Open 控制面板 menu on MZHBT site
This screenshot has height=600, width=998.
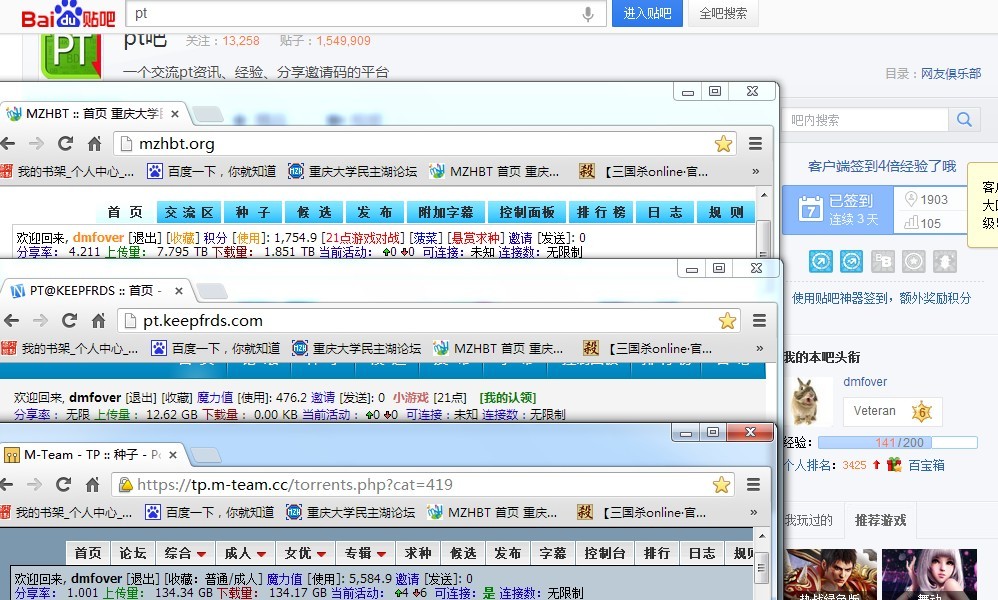tap(527, 212)
